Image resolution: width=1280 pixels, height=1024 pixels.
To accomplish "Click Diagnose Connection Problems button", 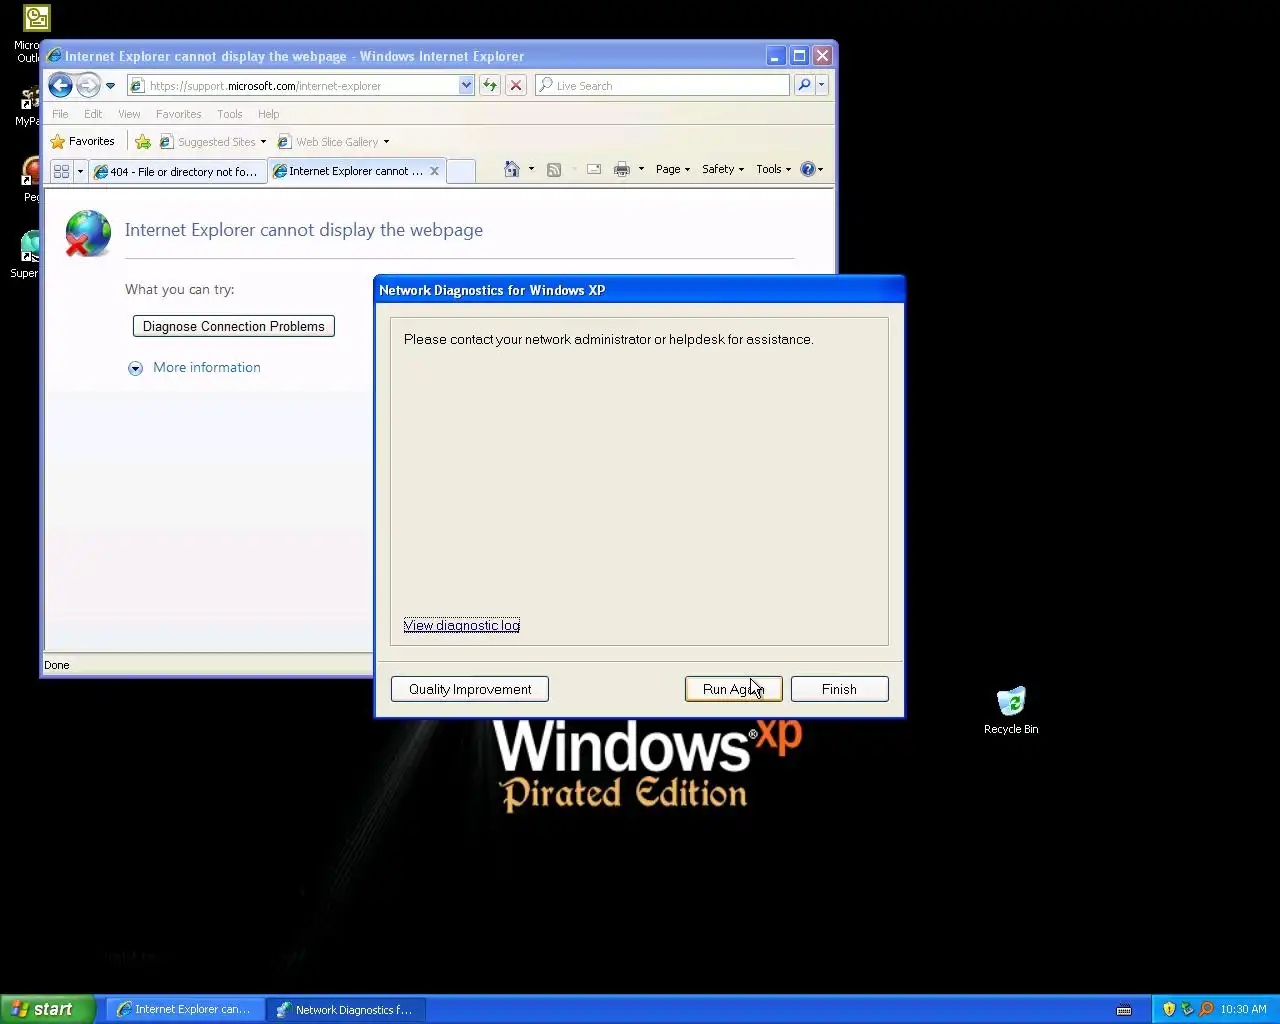I will tap(234, 326).
